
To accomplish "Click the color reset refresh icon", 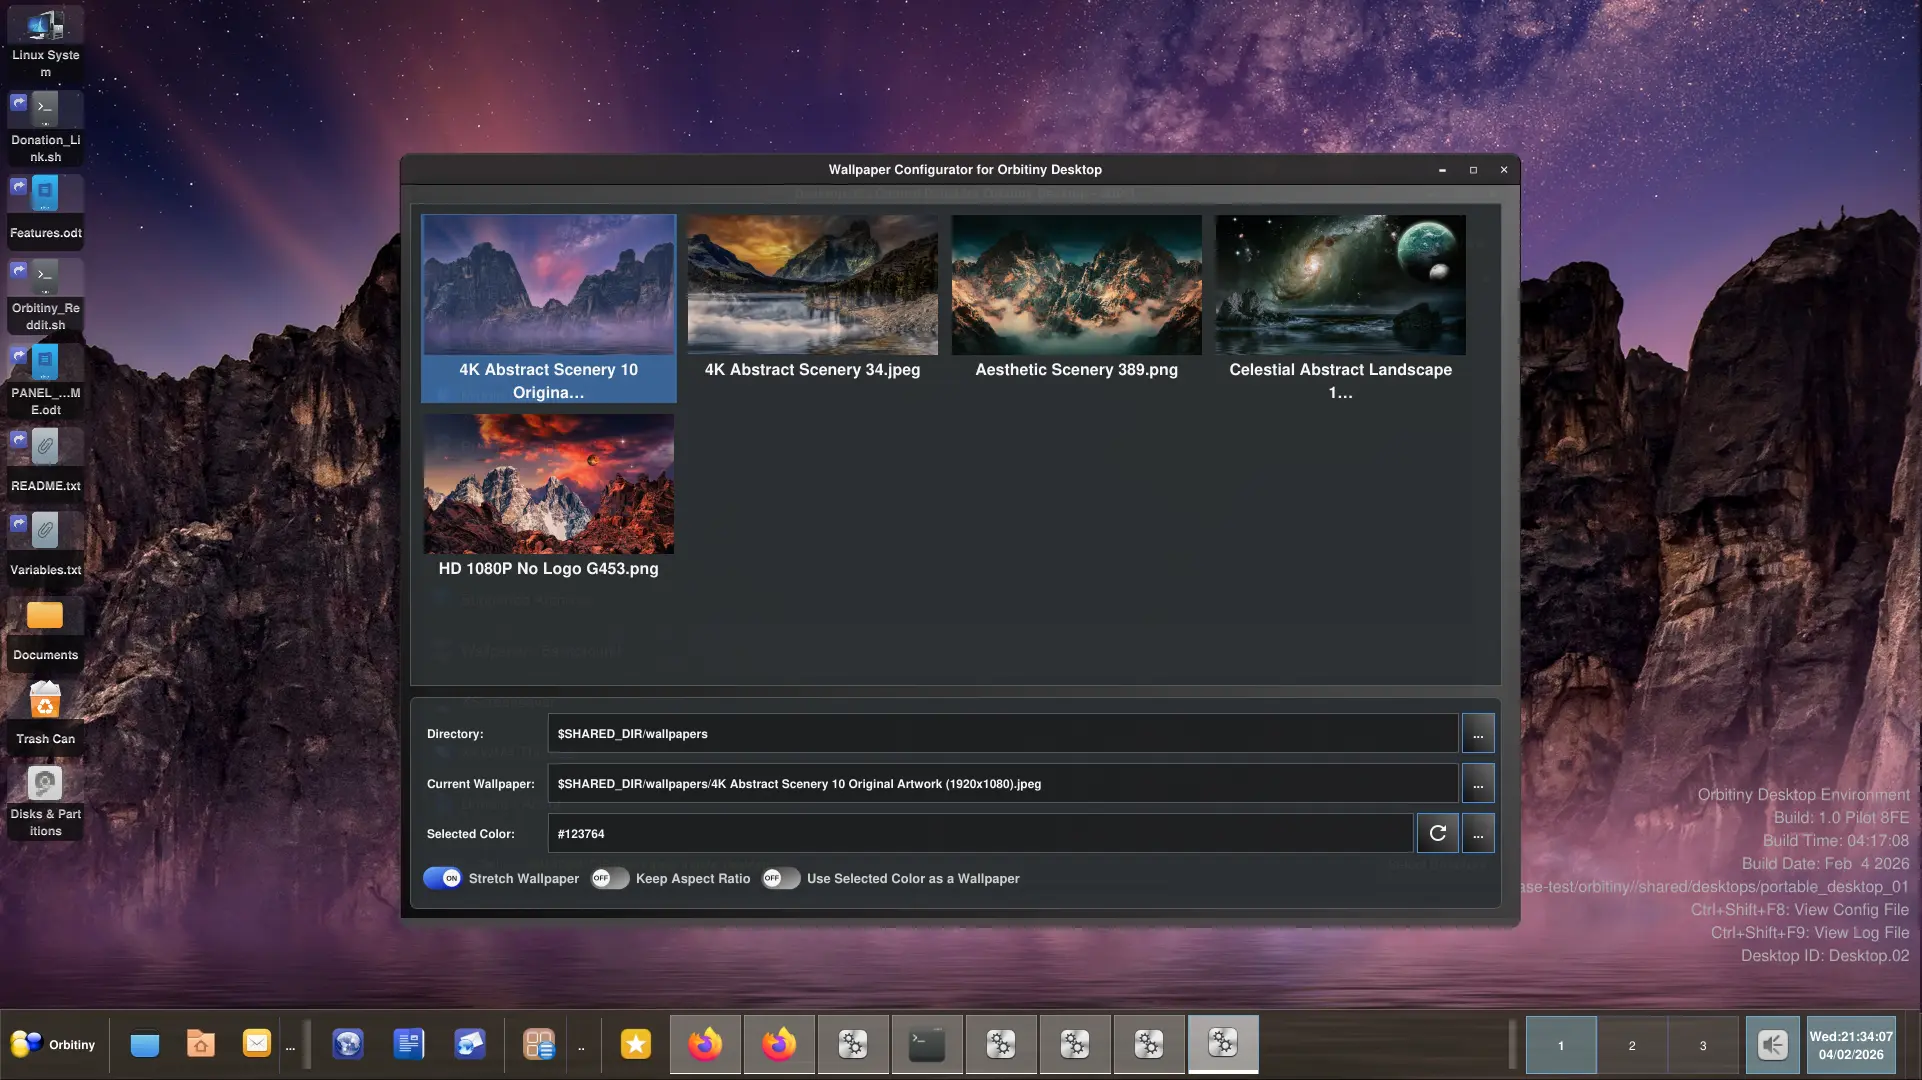I will coord(1437,833).
